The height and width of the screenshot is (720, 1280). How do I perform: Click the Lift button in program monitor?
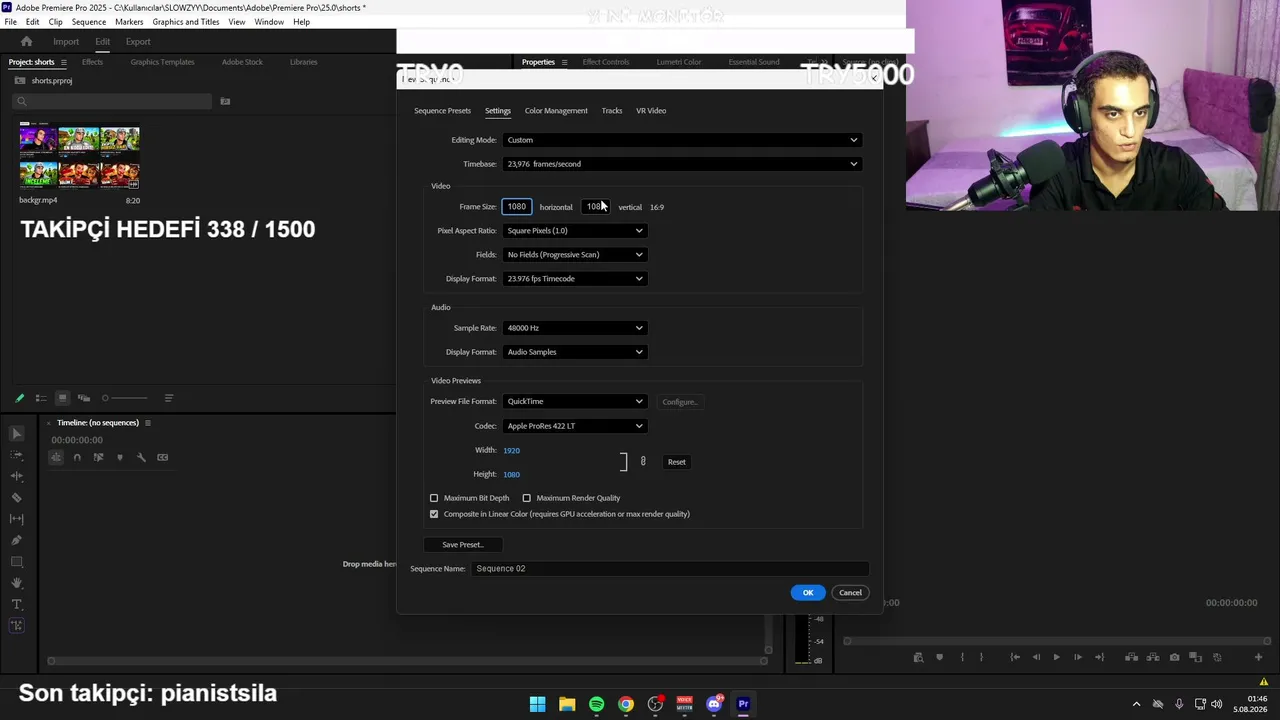[x=1132, y=657]
